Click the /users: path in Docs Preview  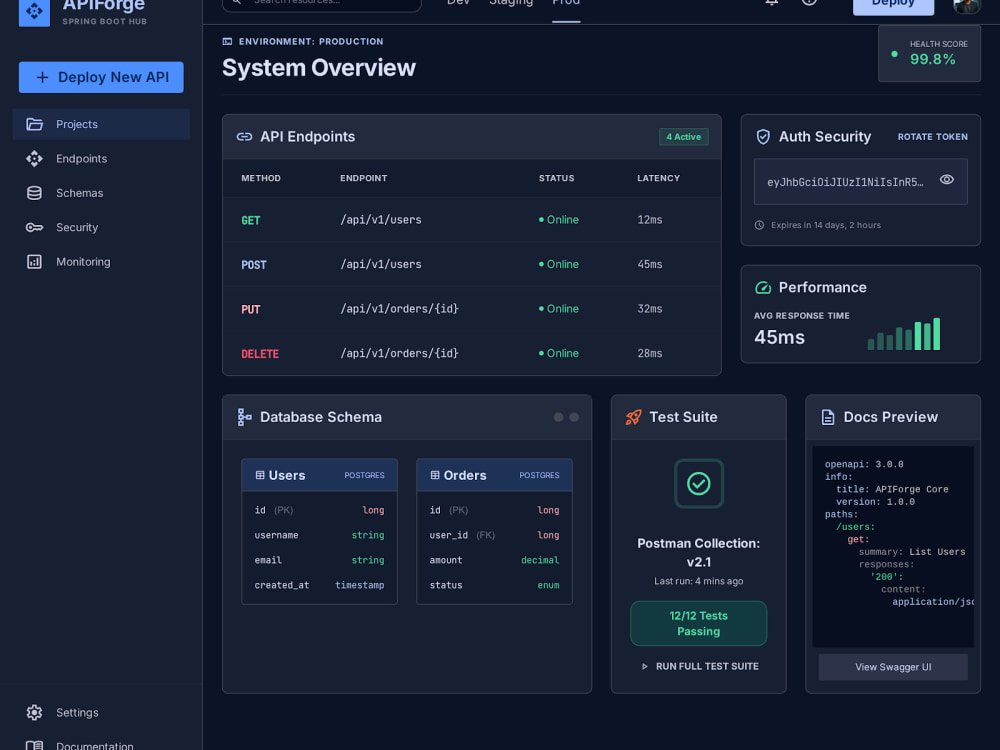[855, 527]
